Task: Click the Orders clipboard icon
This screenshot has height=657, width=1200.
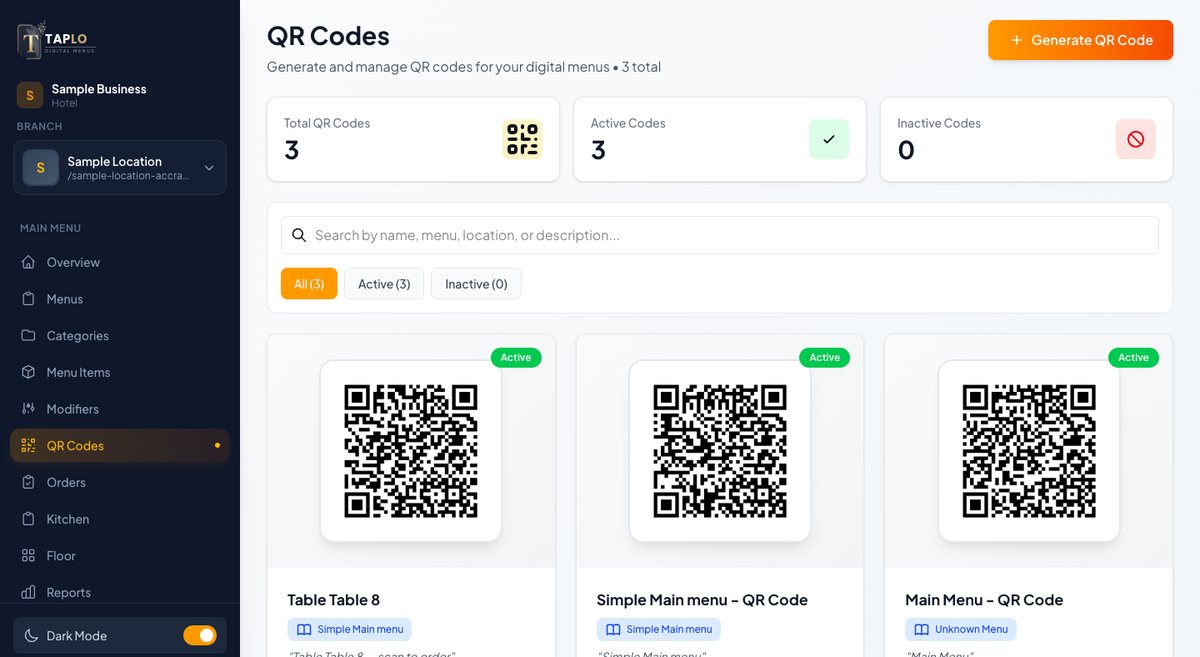Action: (x=28, y=482)
